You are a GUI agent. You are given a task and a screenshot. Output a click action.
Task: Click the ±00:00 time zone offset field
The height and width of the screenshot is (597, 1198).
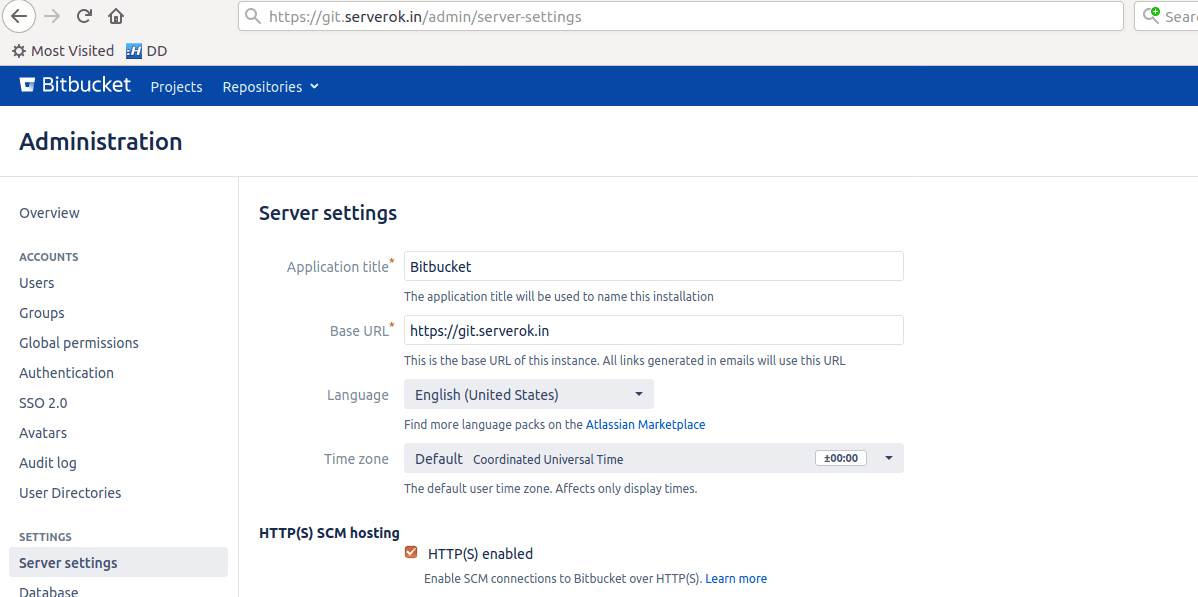[840, 457]
